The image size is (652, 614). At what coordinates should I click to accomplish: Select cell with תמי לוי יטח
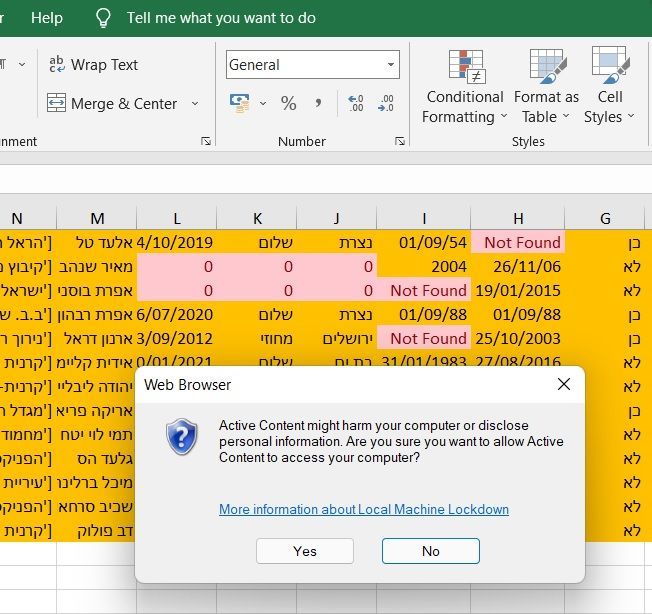coord(97,434)
